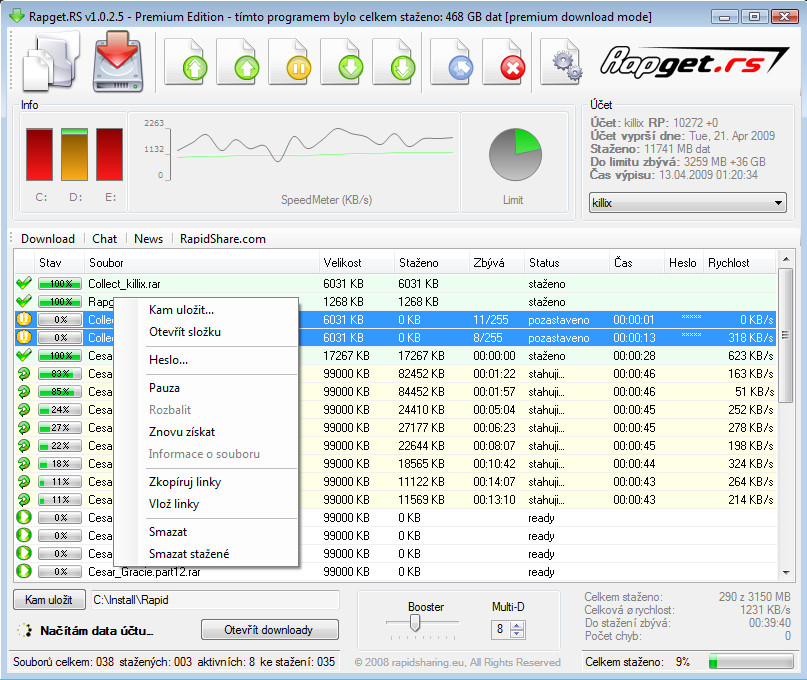Click the 17267 KB size cell
The height and width of the screenshot is (680, 807).
(346, 356)
